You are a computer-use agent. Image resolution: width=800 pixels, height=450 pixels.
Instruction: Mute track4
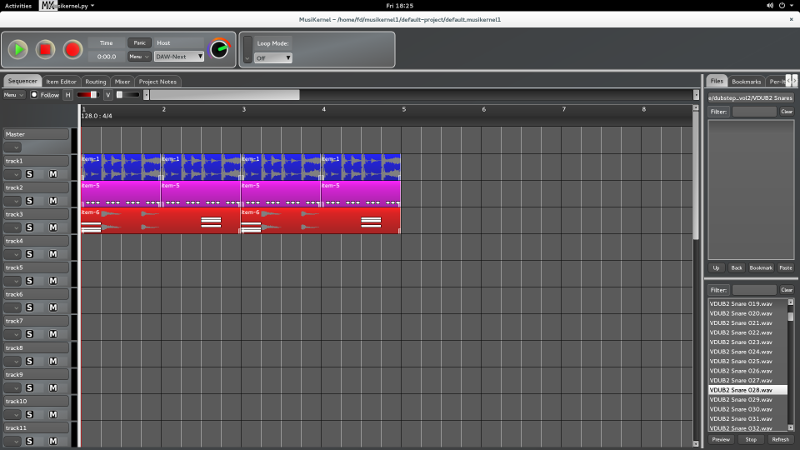click(x=53, y=254)
